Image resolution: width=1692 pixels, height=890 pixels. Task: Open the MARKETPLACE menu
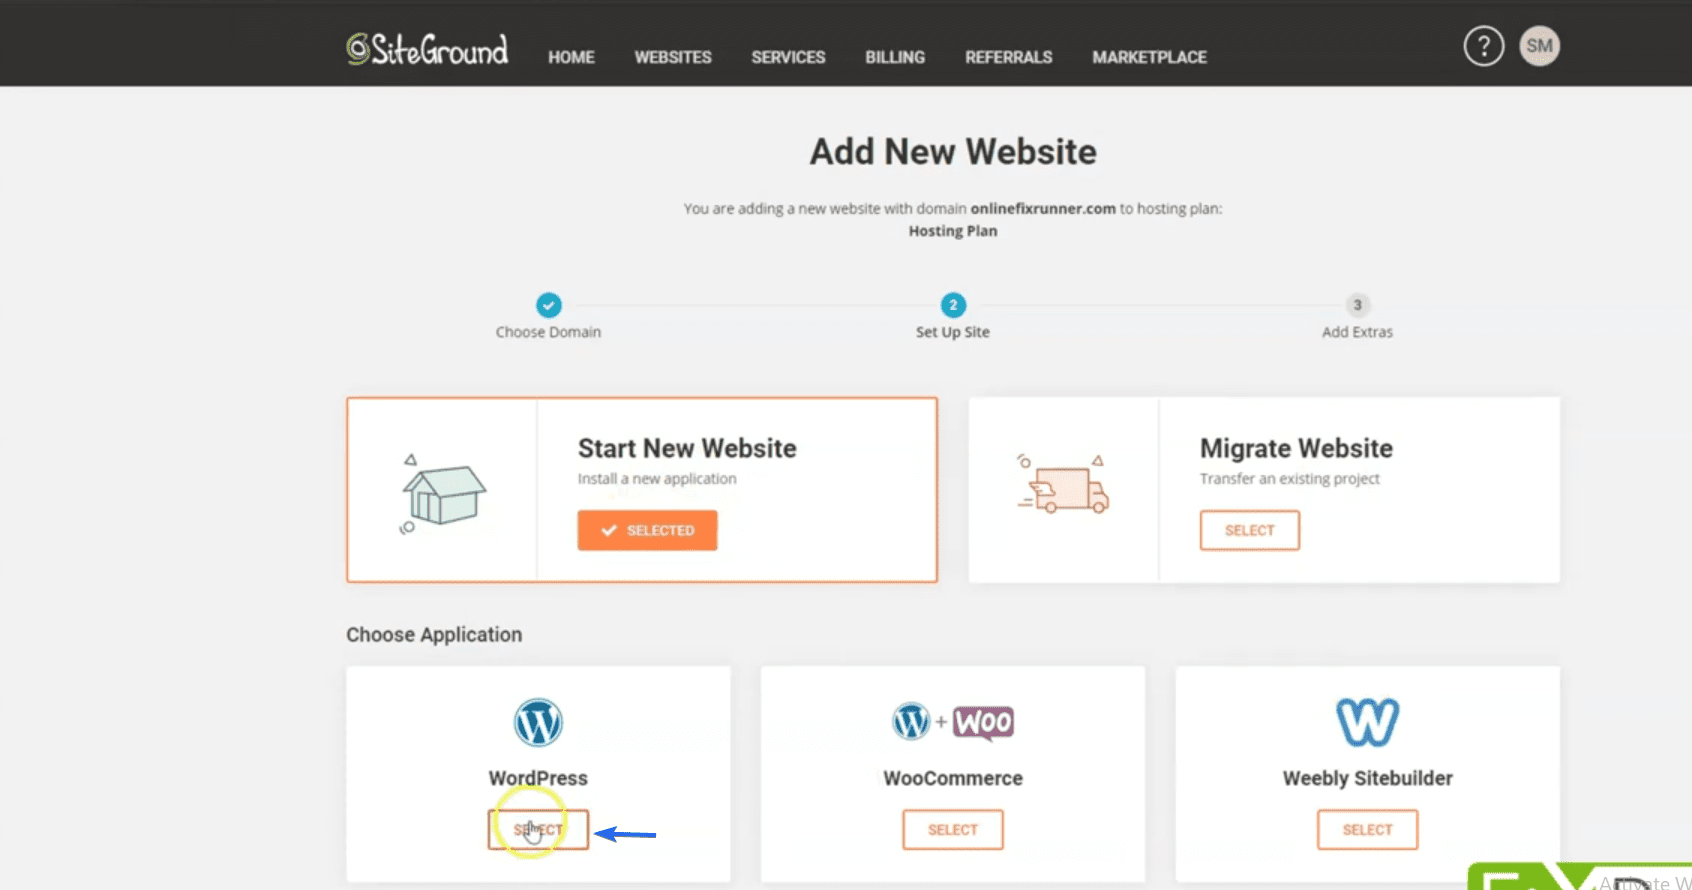(1149, 57)
